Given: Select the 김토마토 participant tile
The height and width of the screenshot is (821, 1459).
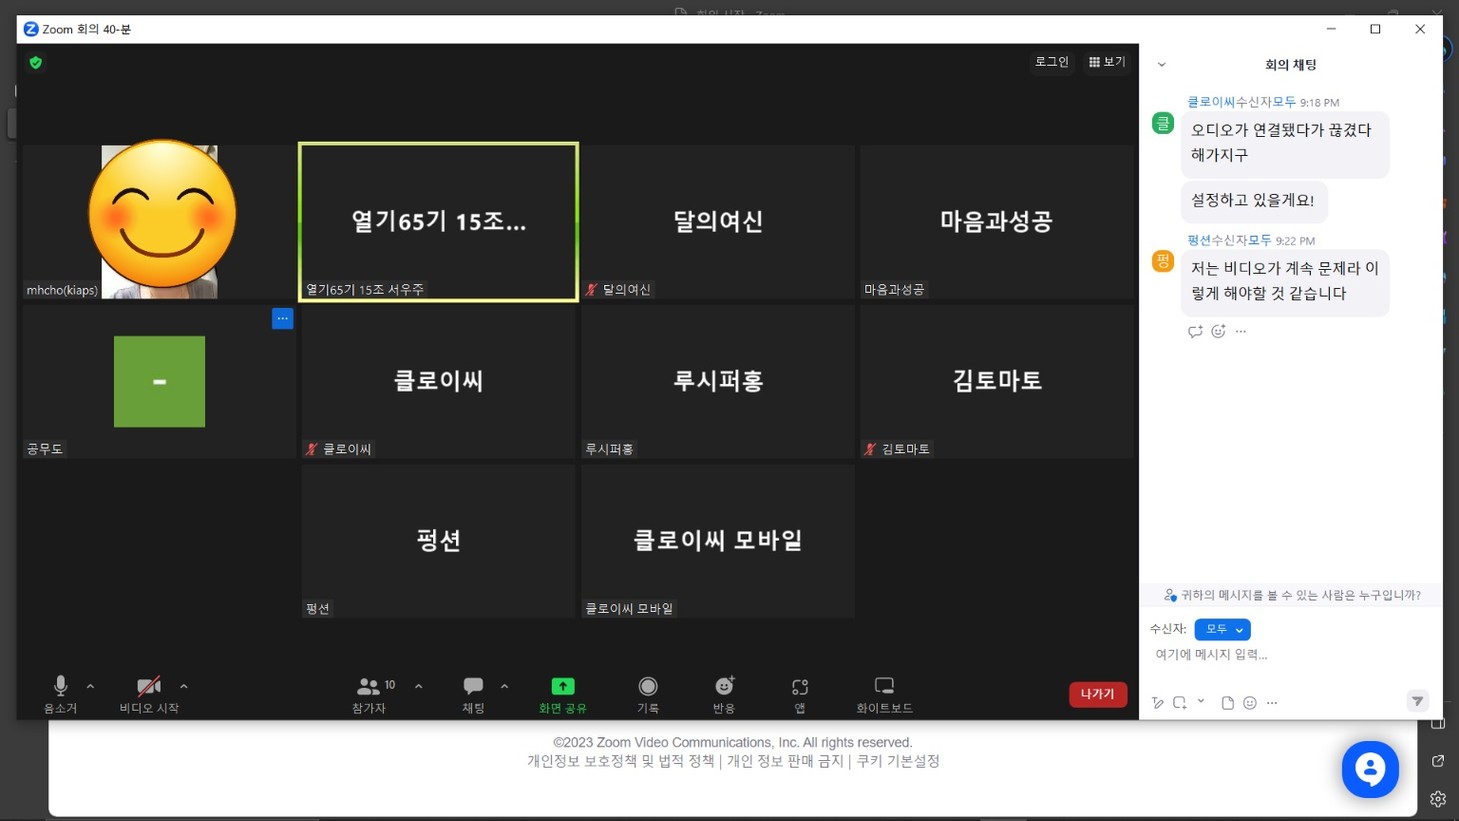Looking at the screenshot, I should click(996, 381).
